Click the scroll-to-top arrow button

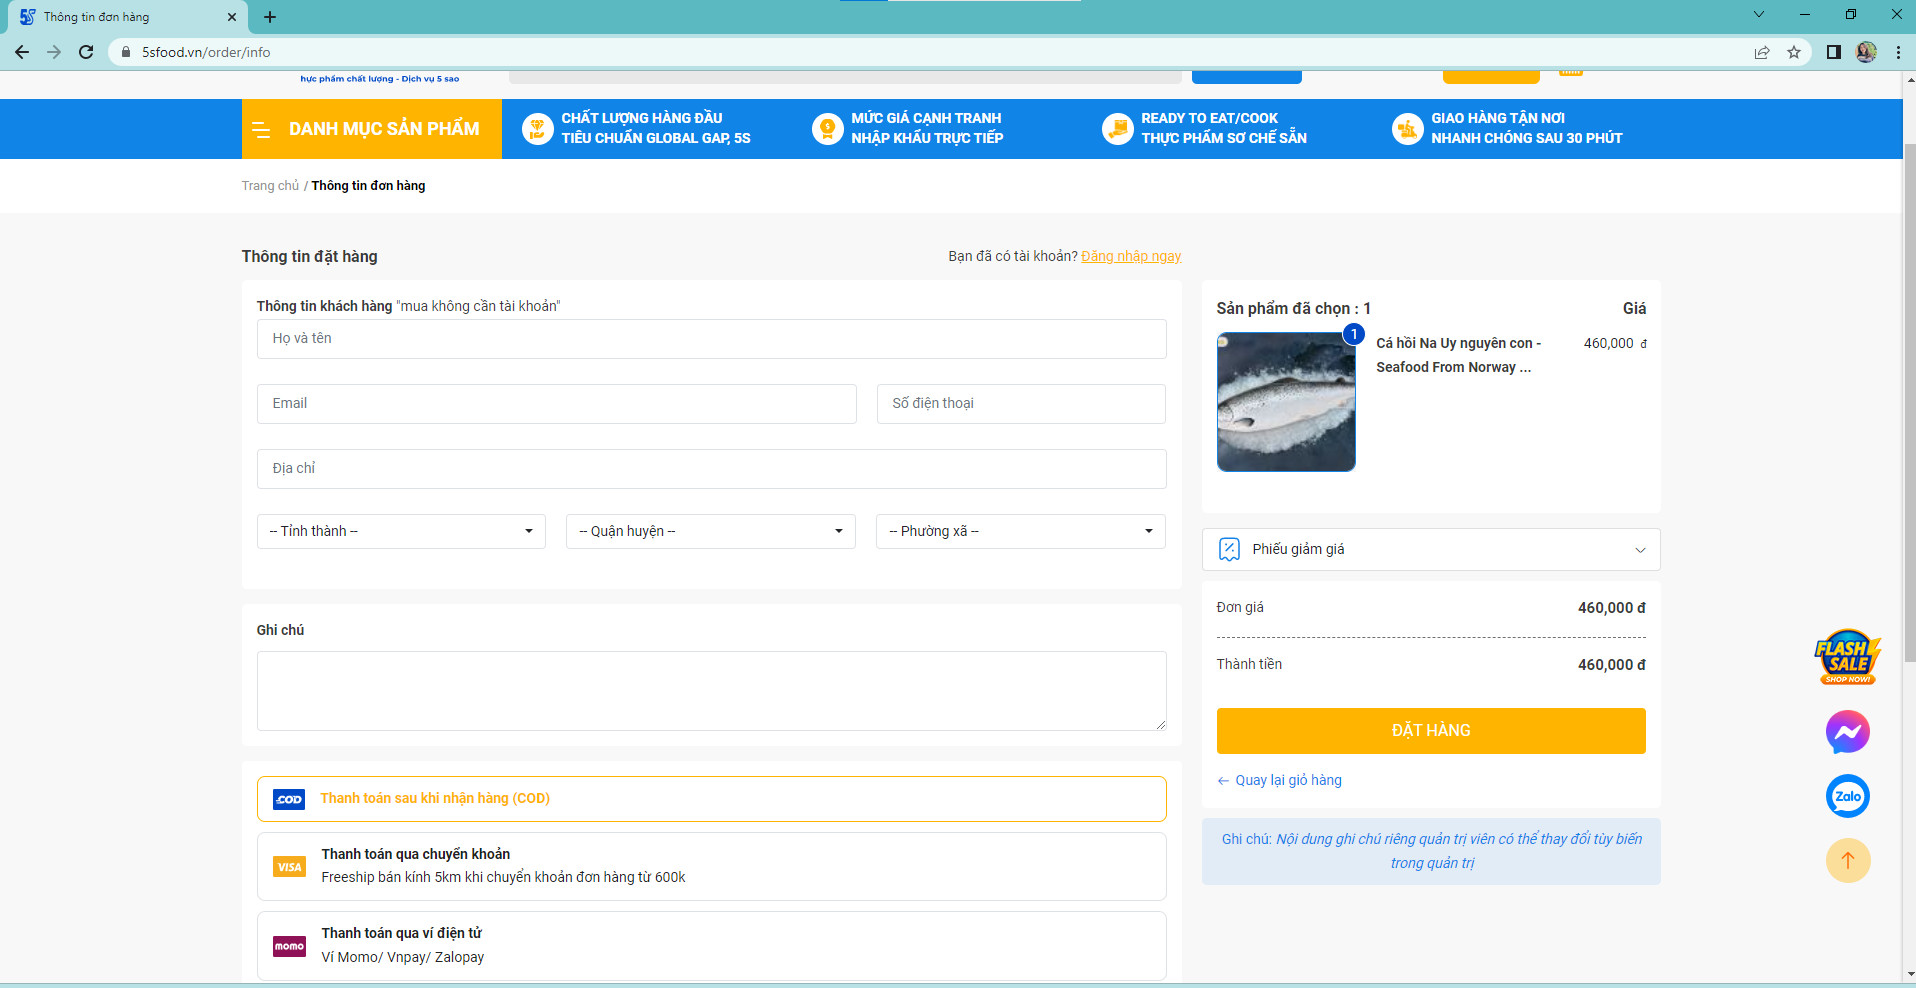pos(1847,861)
